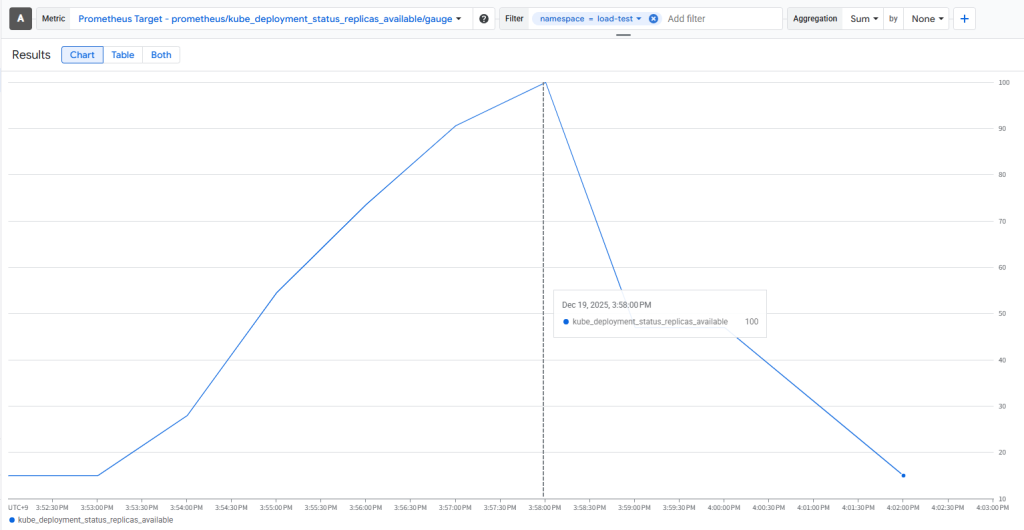
Task: Click the kube_deployment_status_replicas_available legend label
Action: [x=95, y=520]
